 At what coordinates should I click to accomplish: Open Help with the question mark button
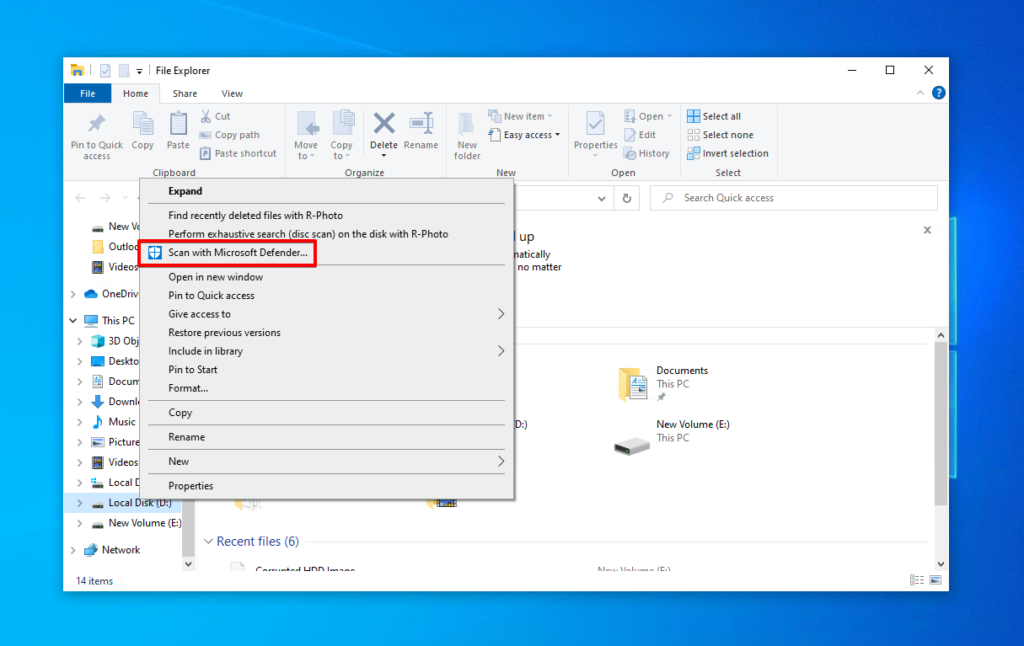tap(937, 92)
